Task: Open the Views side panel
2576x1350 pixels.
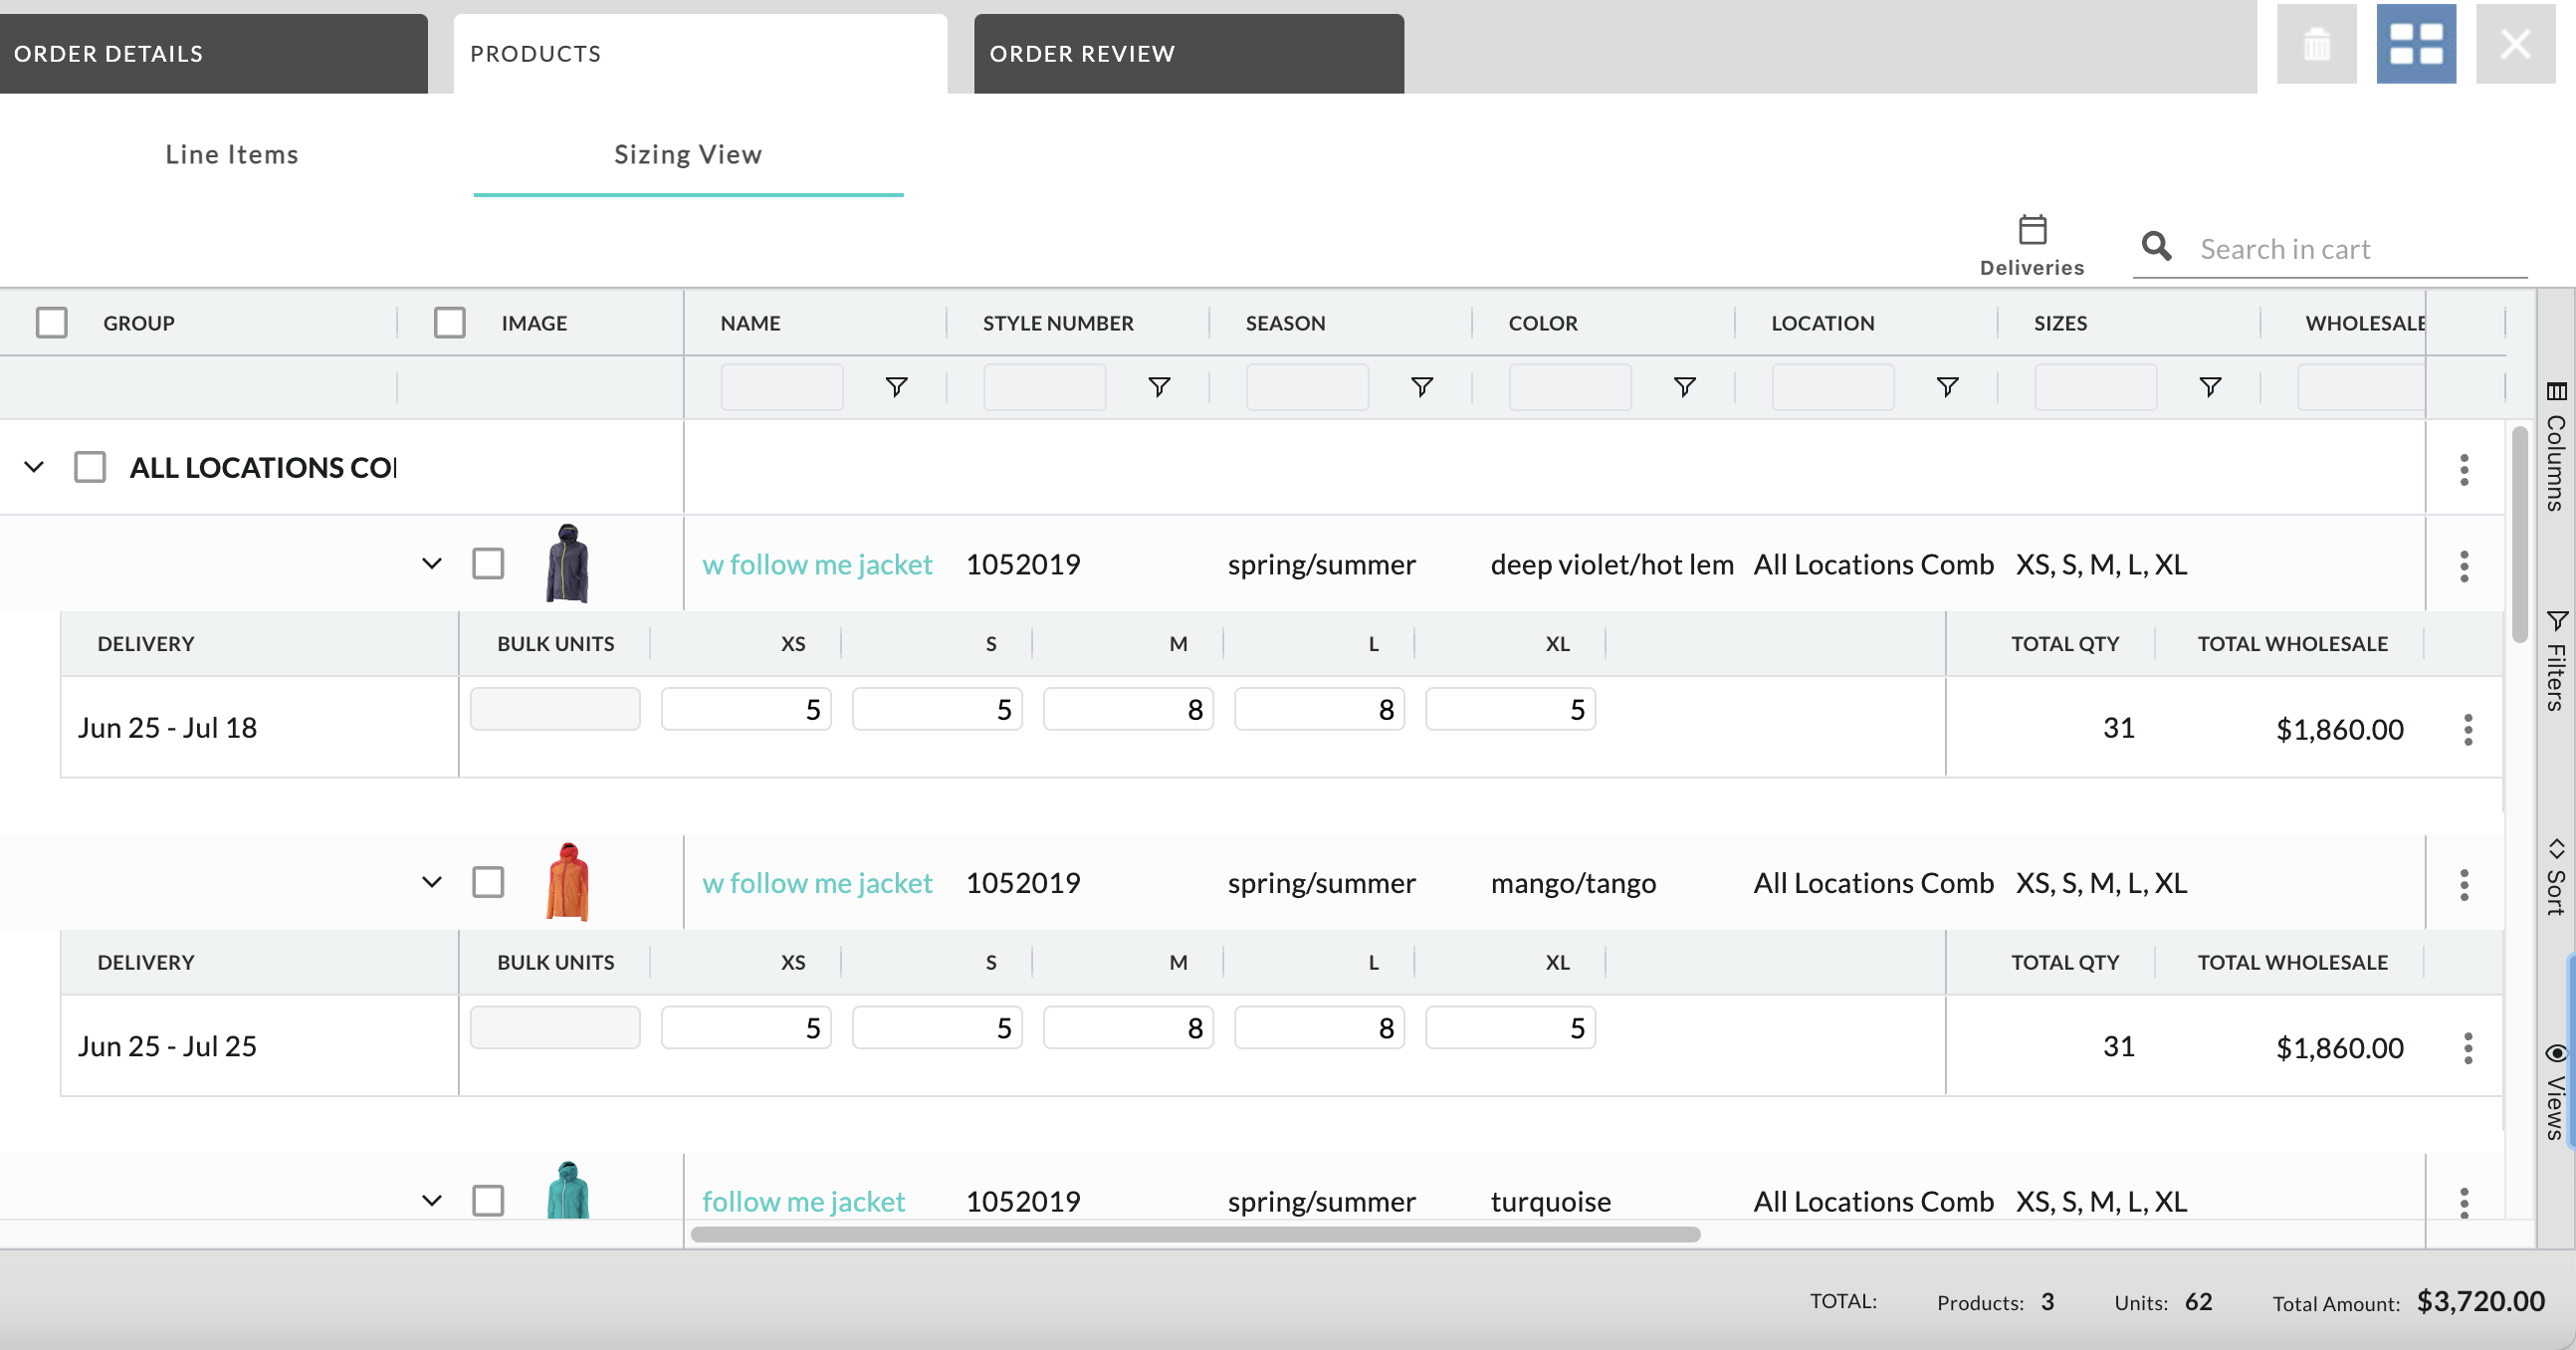Action: pyautogui.click(x=2556, y=1092)
